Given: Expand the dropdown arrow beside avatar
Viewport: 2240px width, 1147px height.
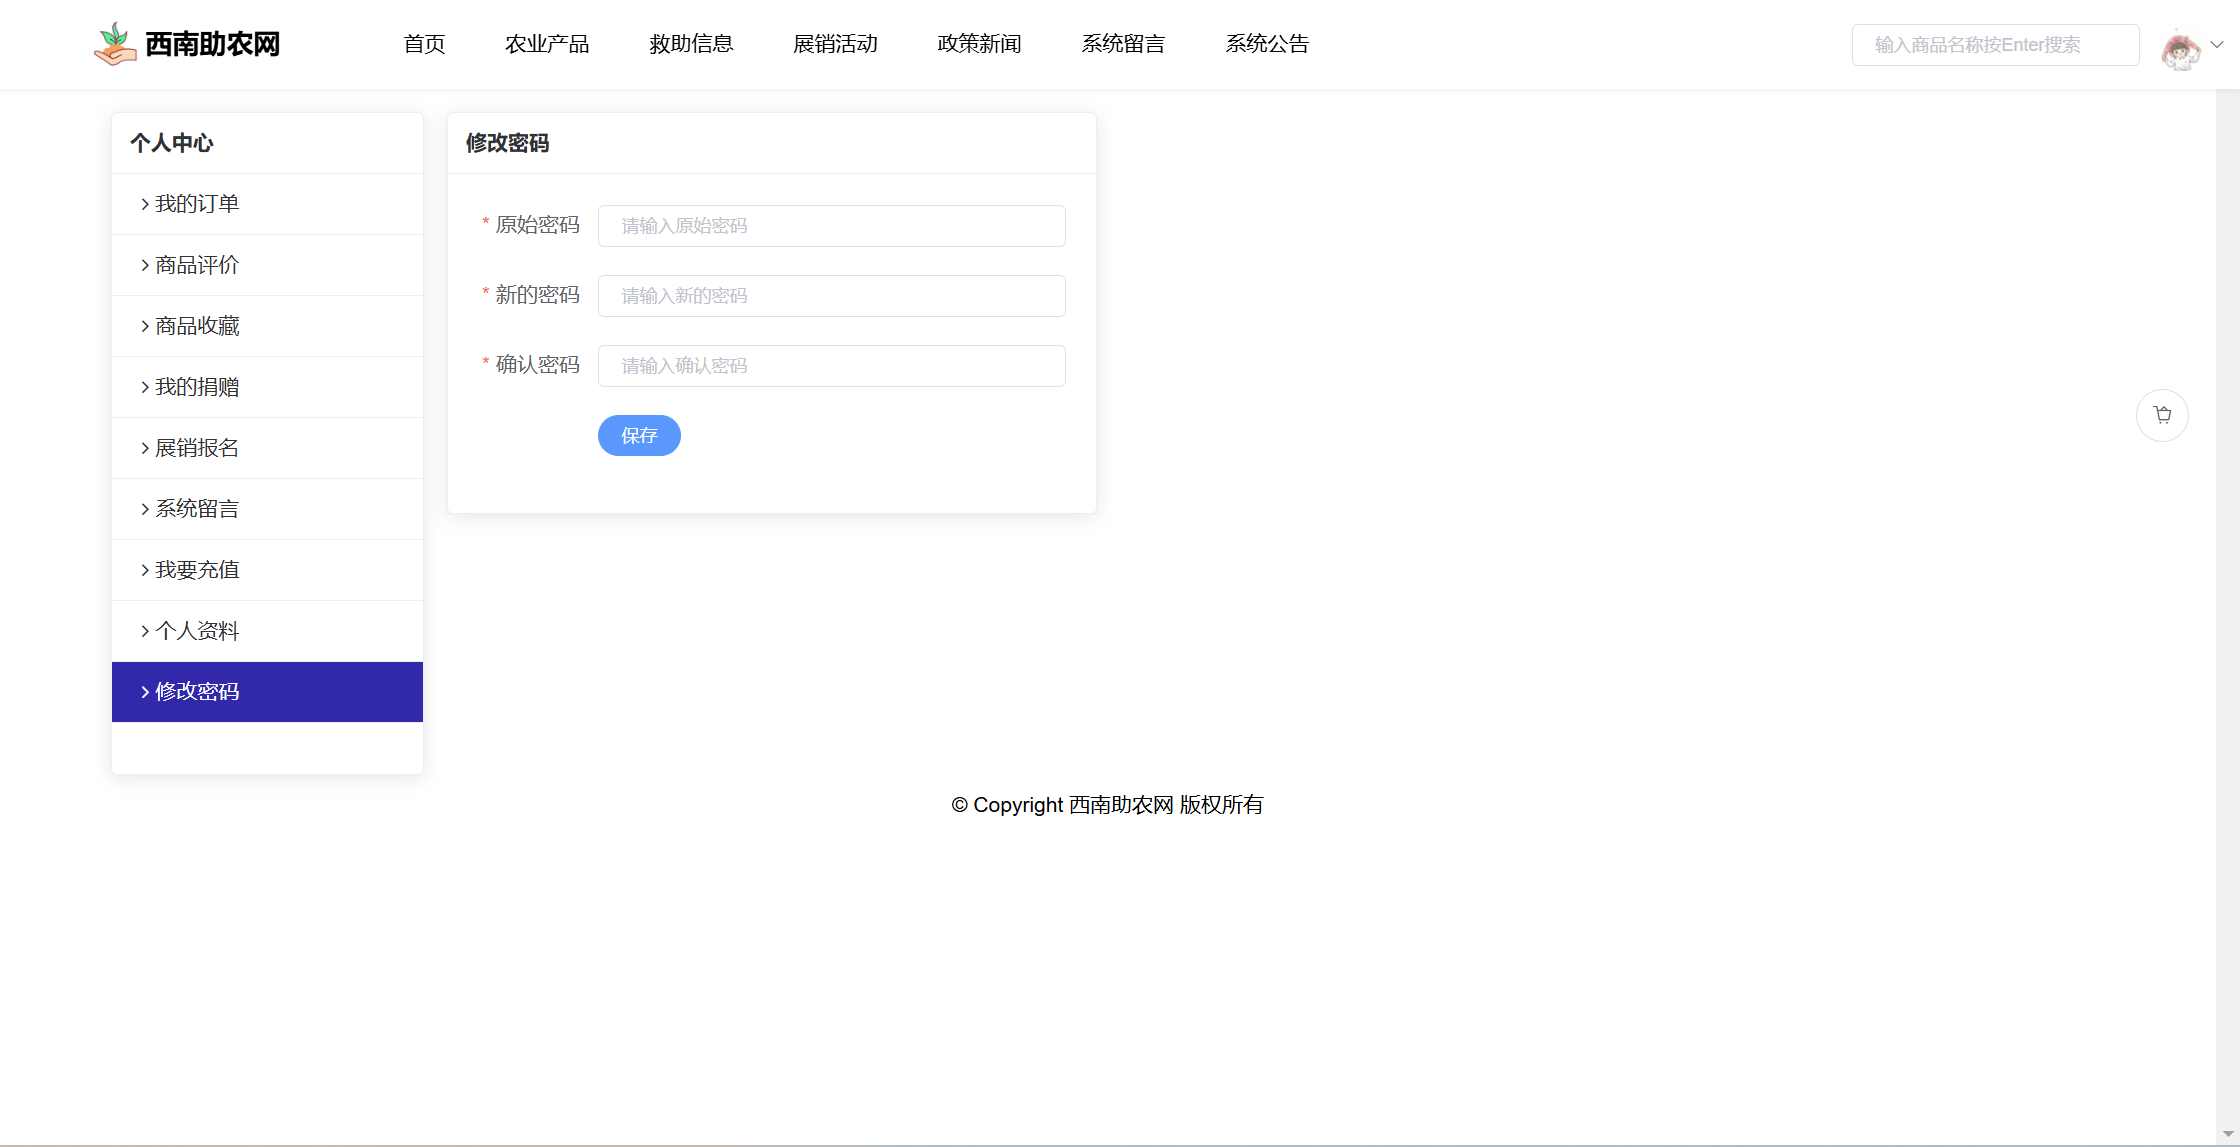Looking at the screenshot, I should coord(2217,44).
